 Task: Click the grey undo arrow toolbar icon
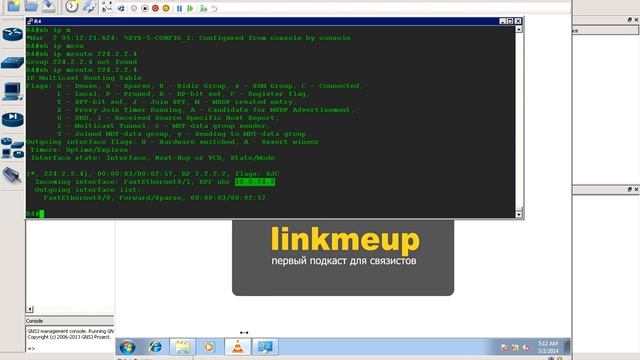[x=214, y=8]
